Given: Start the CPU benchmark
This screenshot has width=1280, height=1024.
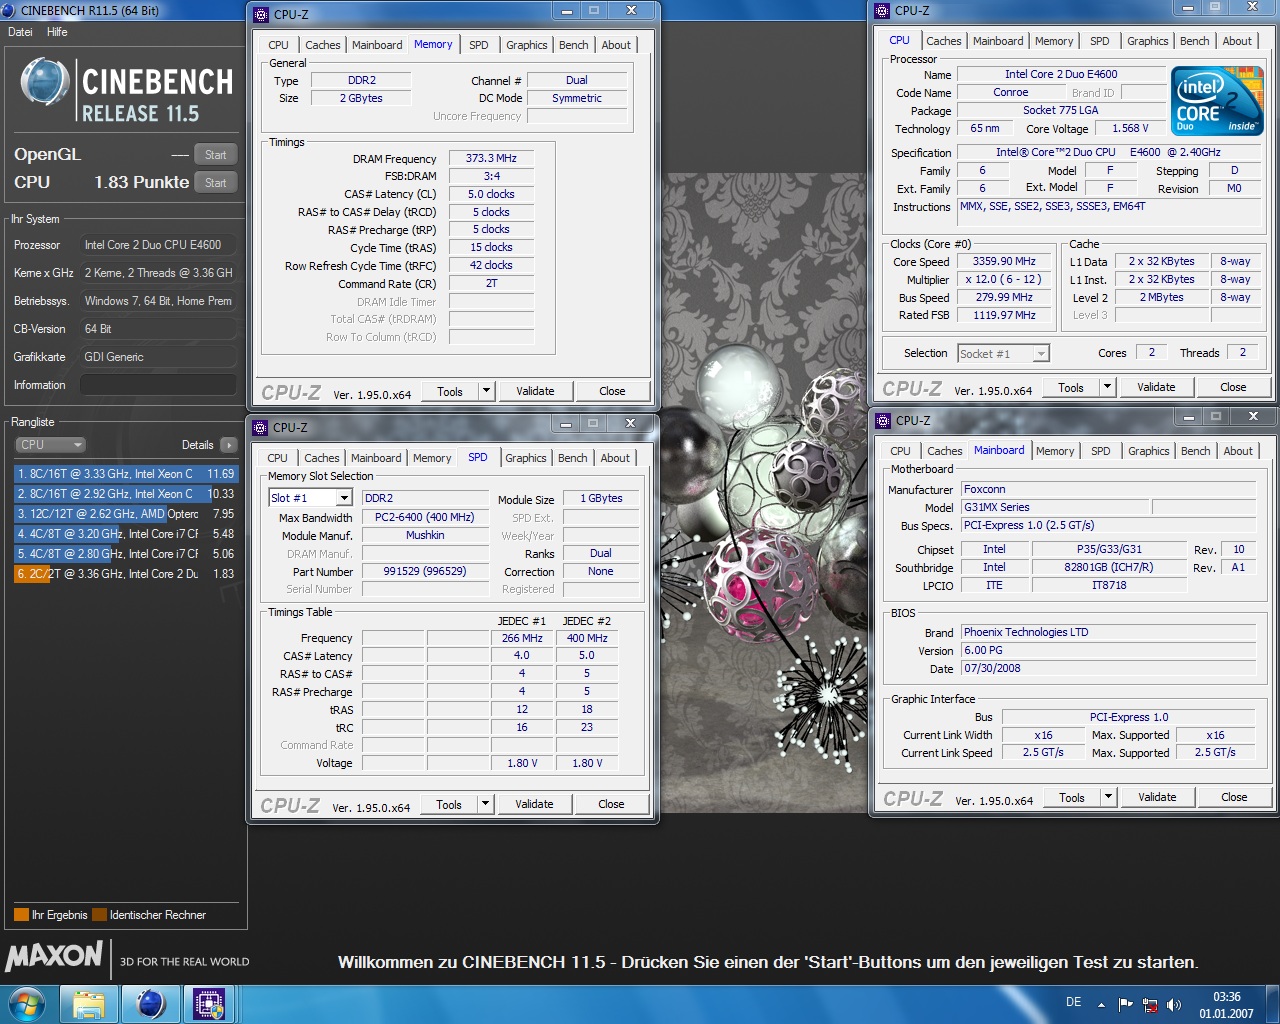Looking at the screenshot, I should [x=215, y=183].
